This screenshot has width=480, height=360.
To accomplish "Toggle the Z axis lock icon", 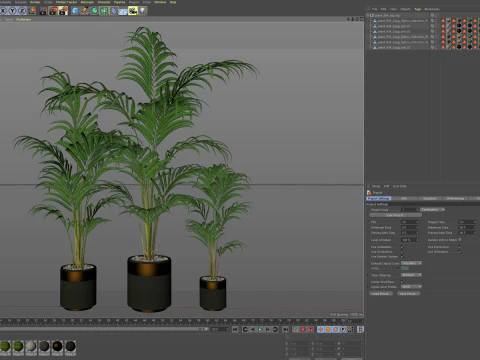I will coord(22,11).
